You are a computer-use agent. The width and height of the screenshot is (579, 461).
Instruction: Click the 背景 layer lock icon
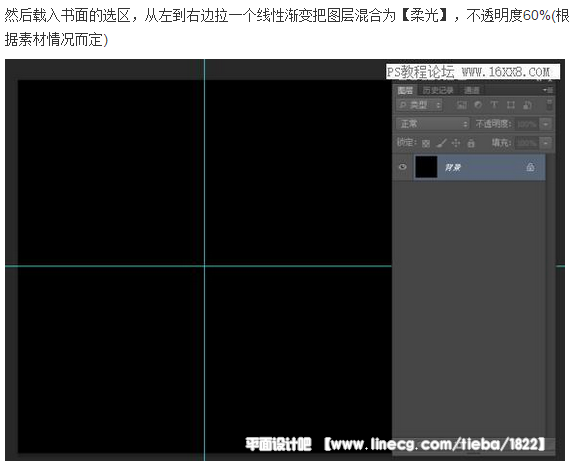(530, 167)
